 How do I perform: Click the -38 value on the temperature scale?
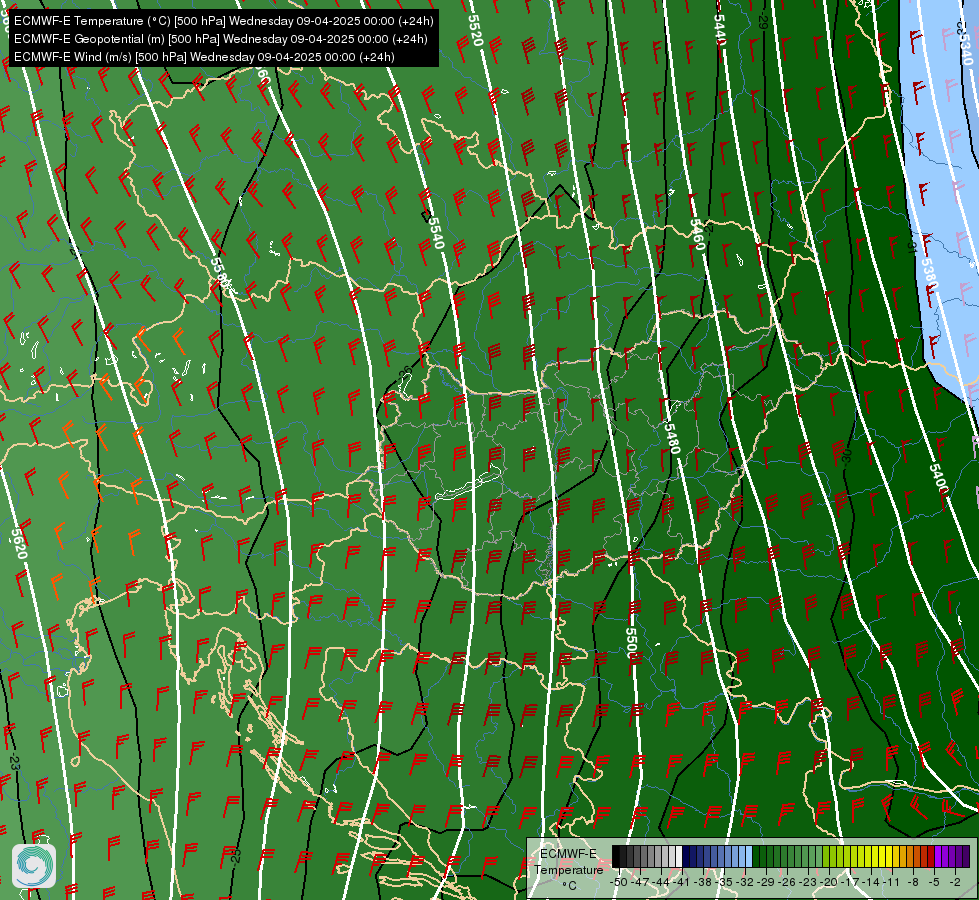point(702,882)
